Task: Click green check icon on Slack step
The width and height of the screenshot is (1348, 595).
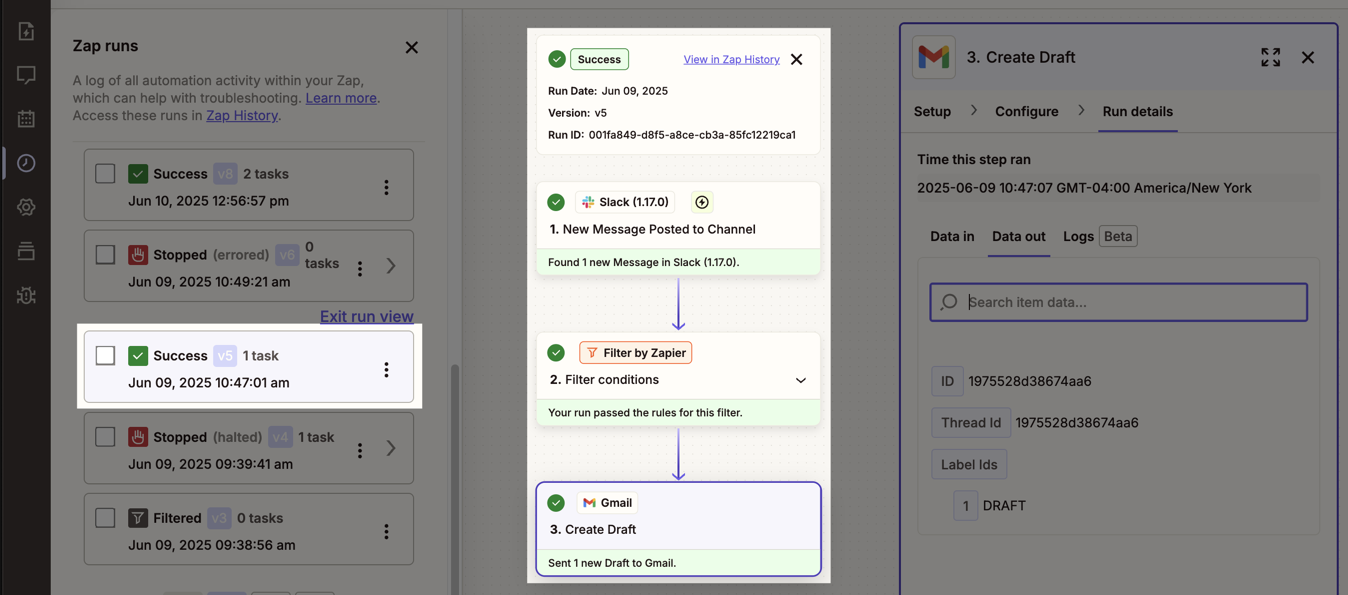Action: 556,202
